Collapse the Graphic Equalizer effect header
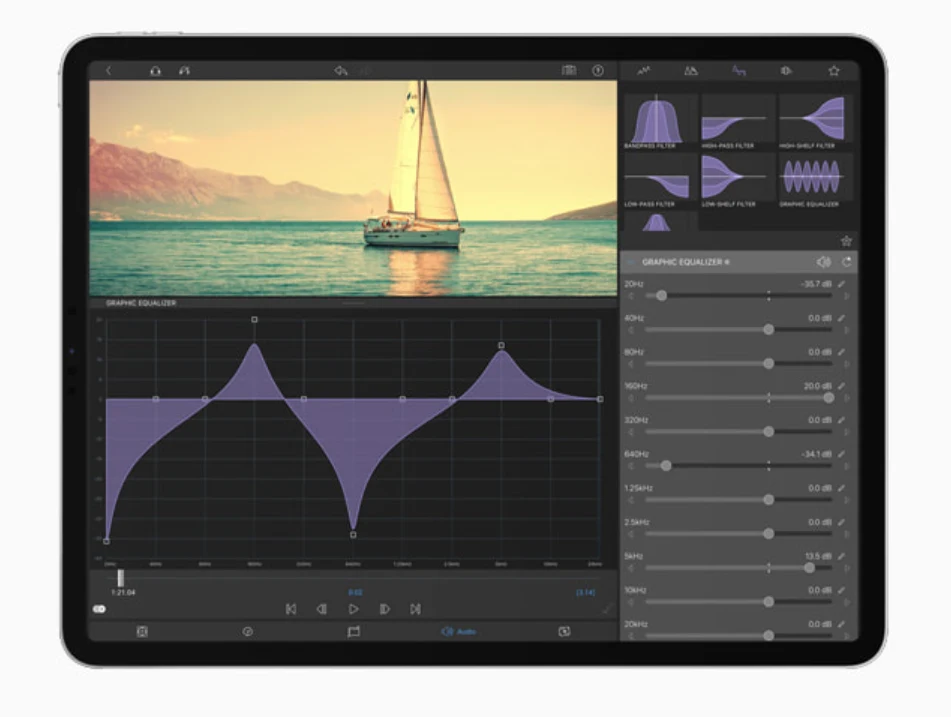 (x=630, y=262)
